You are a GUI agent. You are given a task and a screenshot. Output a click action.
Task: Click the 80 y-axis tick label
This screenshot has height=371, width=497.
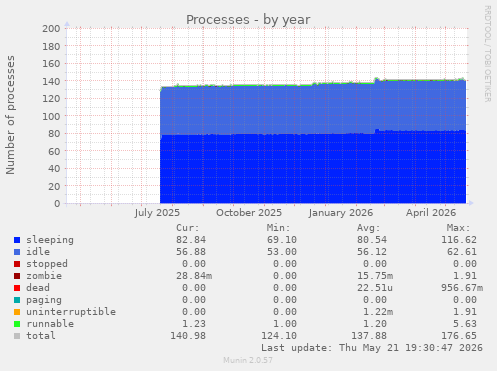[x=54, y=134]
